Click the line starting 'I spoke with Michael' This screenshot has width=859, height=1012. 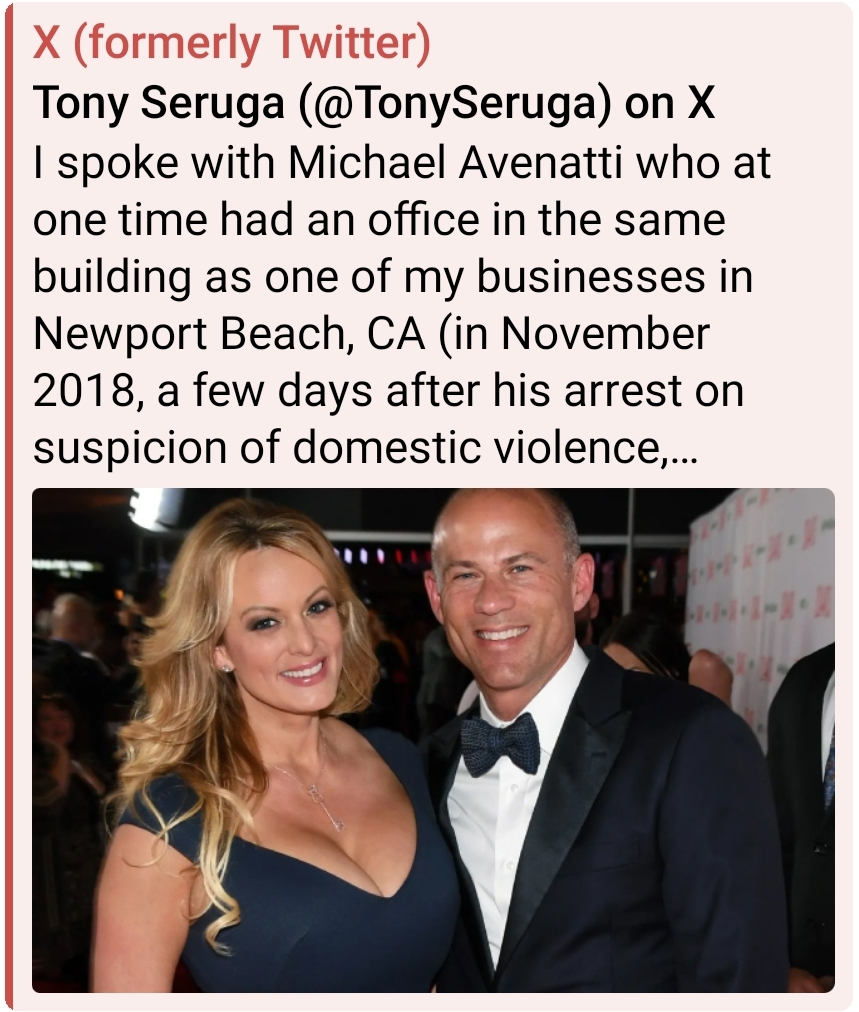click(x=401, y=162)
